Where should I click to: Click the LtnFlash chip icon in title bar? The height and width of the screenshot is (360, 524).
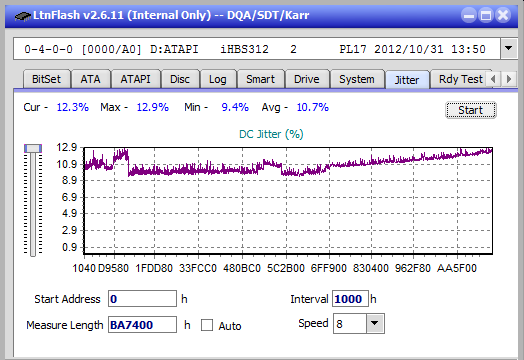[x=23, y=16]
